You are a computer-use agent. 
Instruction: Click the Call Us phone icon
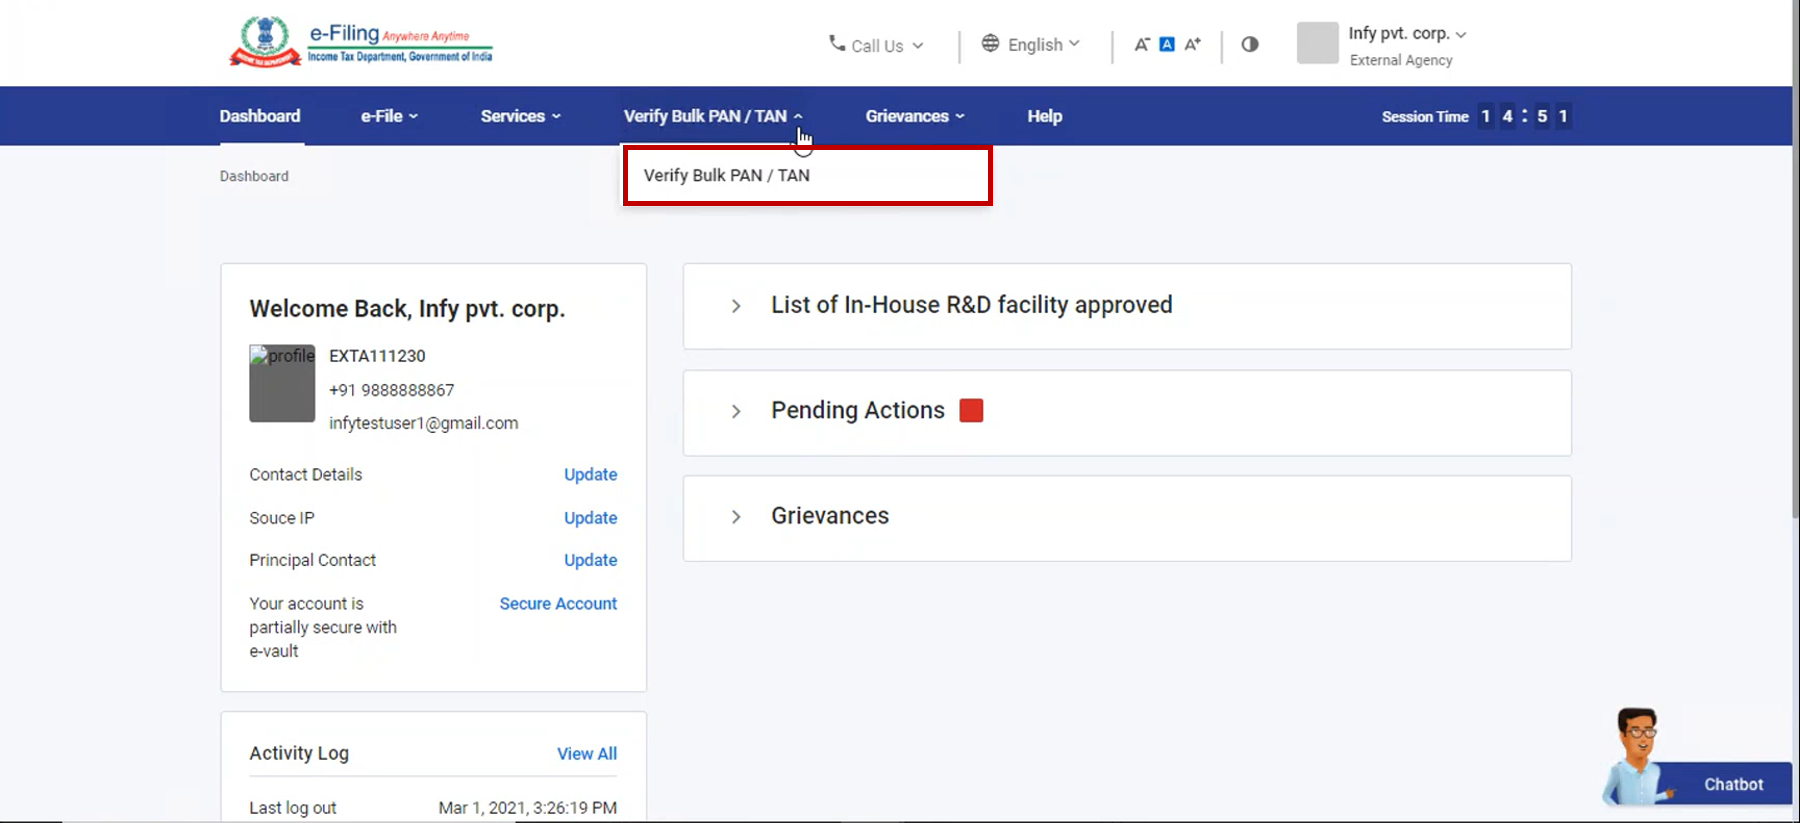837,43
